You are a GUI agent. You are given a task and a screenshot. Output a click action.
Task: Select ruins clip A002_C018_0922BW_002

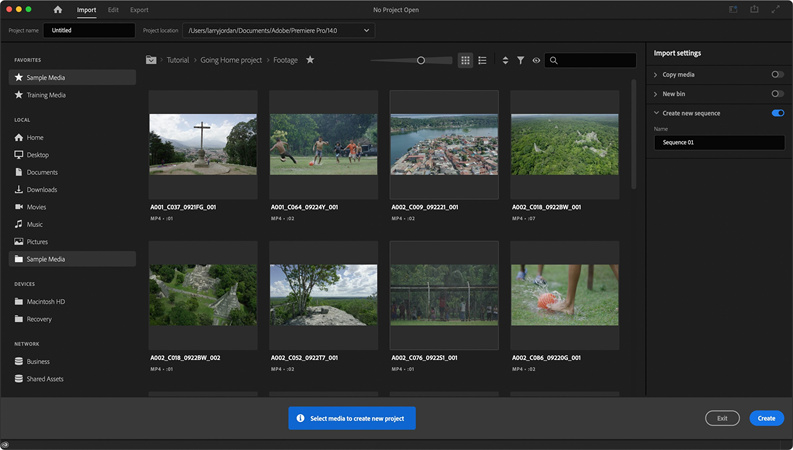pos(203,295)
